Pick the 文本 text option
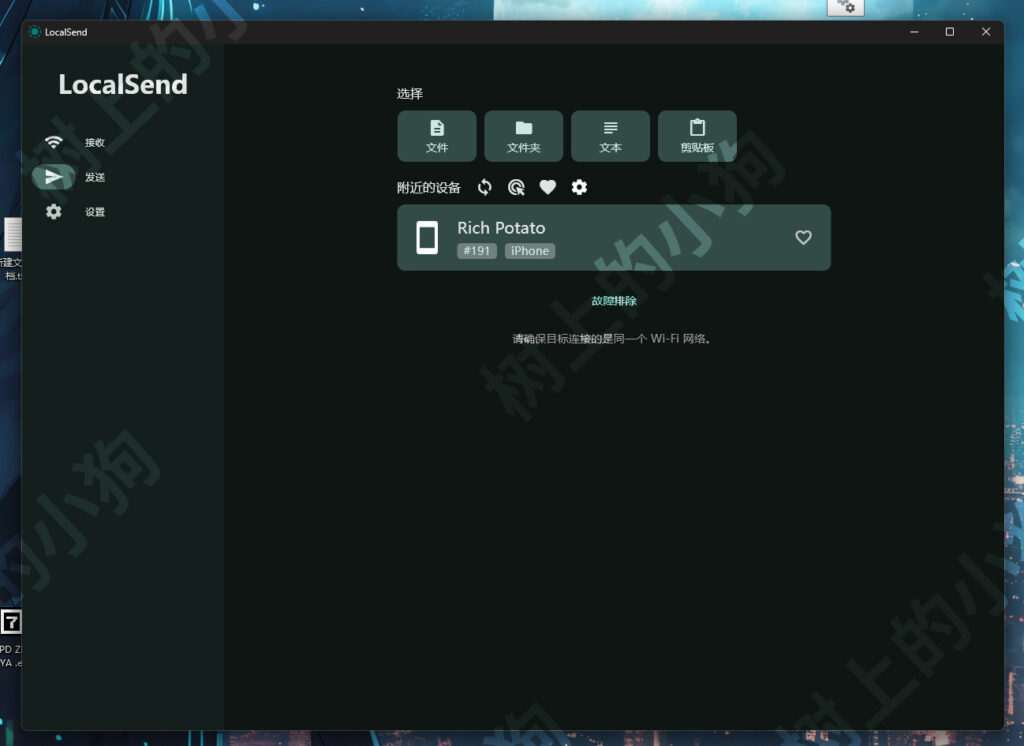The height and width of the screenshot is (746, 1024). (x=610, y=136)
